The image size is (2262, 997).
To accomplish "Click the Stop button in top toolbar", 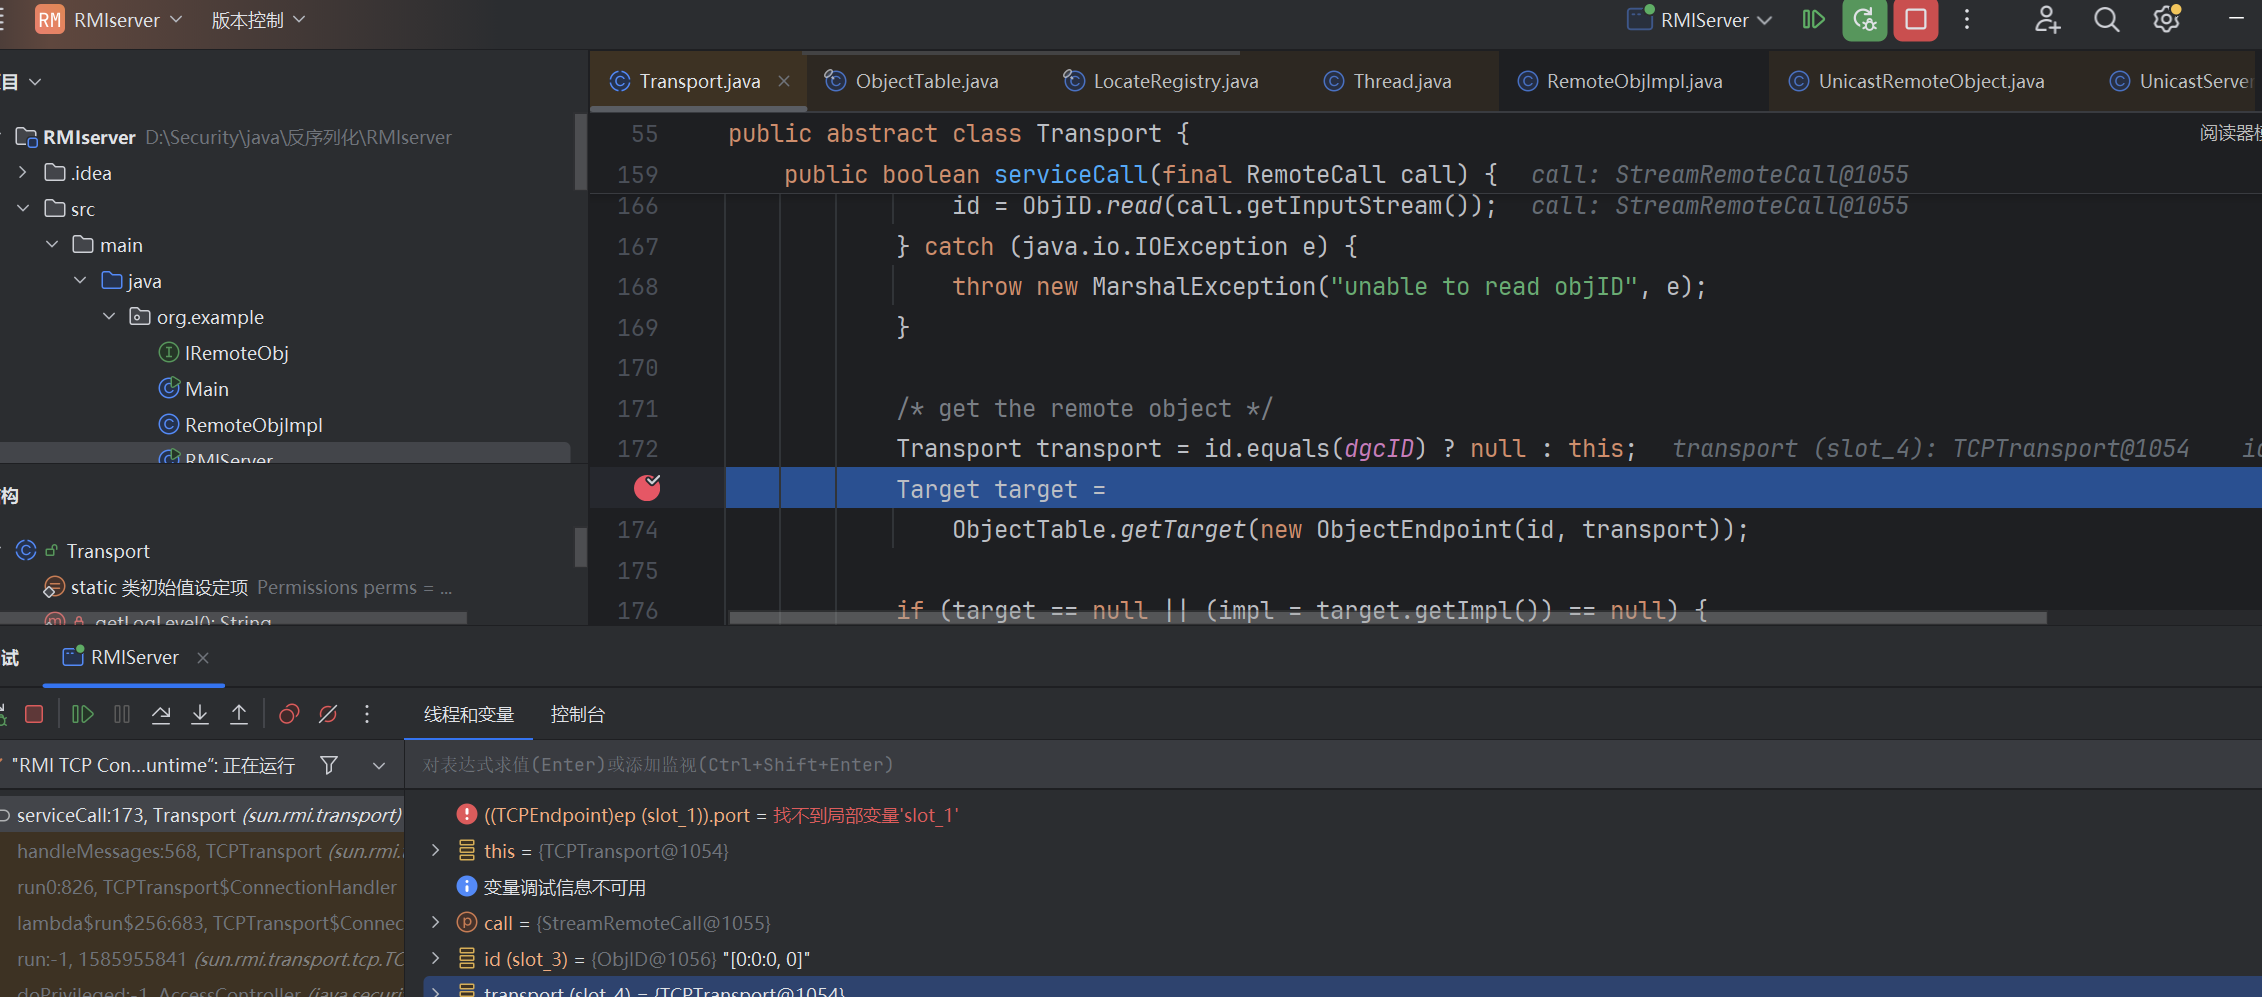I will coord(1915,20).
